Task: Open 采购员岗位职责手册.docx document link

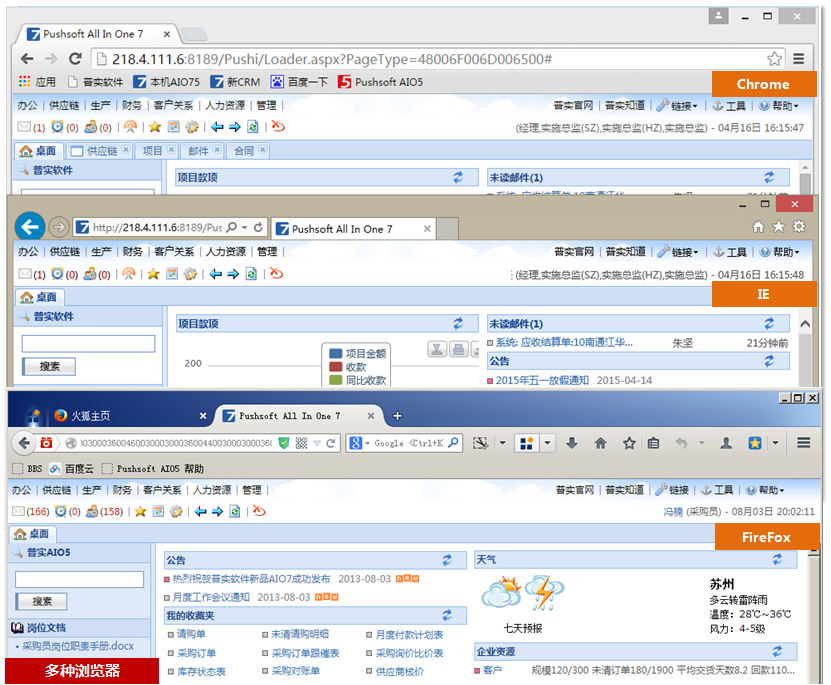Action: tap(78, 646)
